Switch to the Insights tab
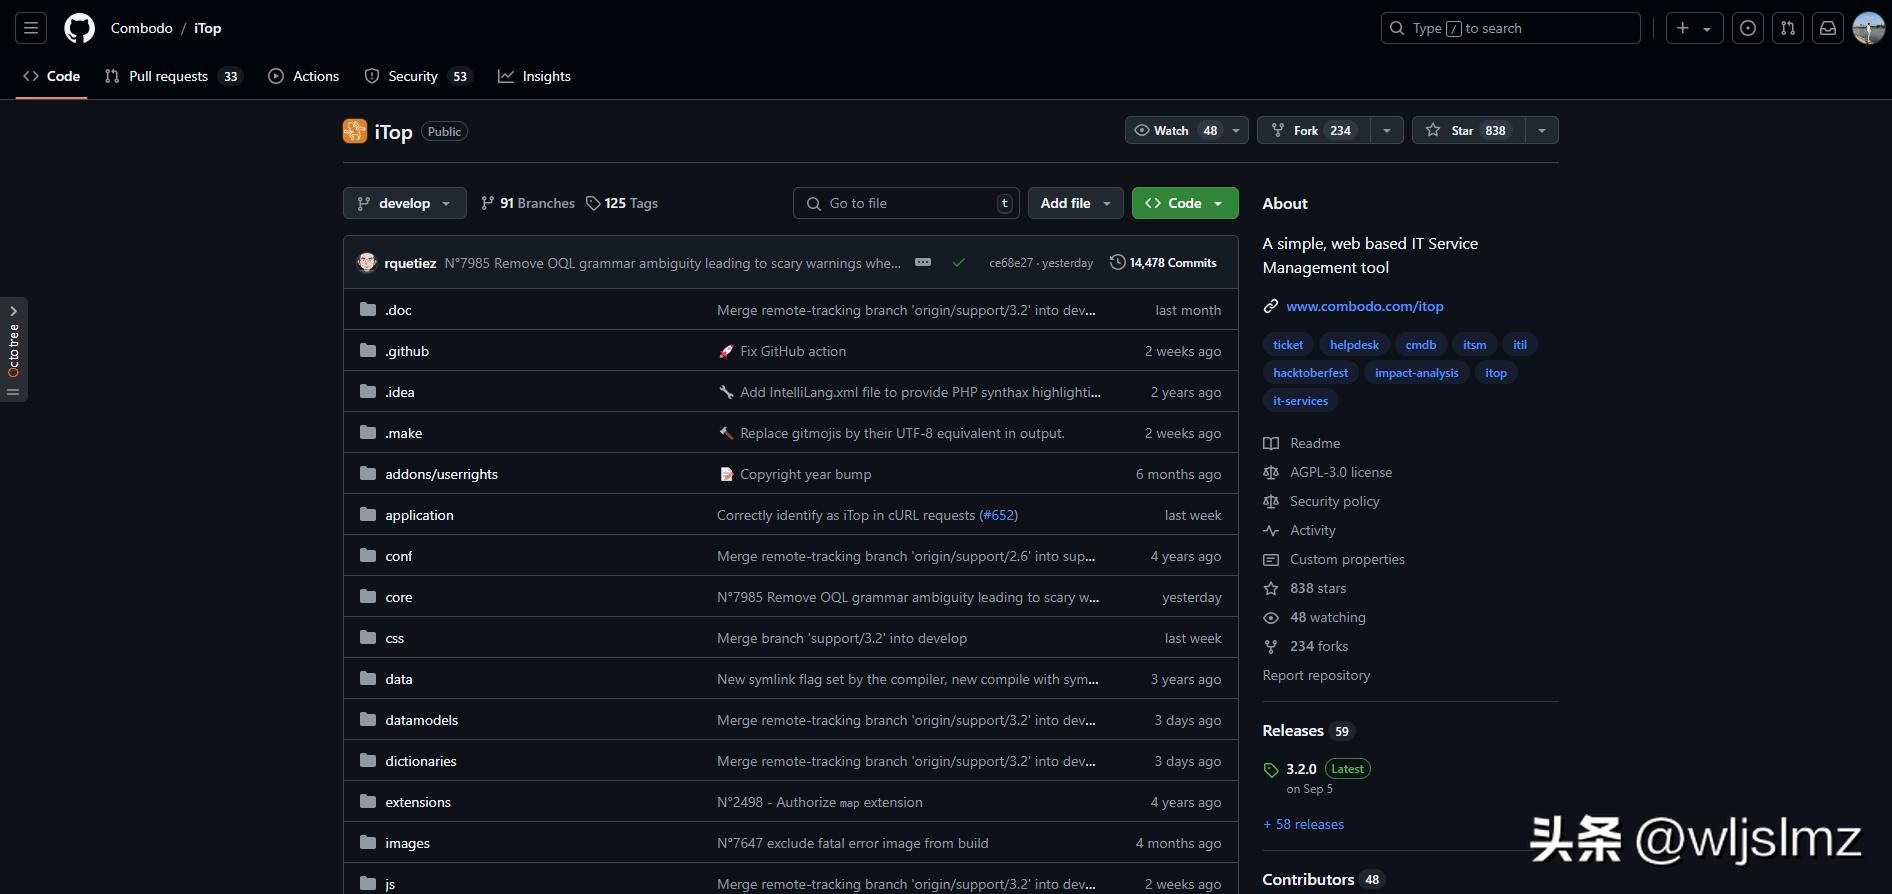The image size is (1892, 894). [x=546, y=76]
